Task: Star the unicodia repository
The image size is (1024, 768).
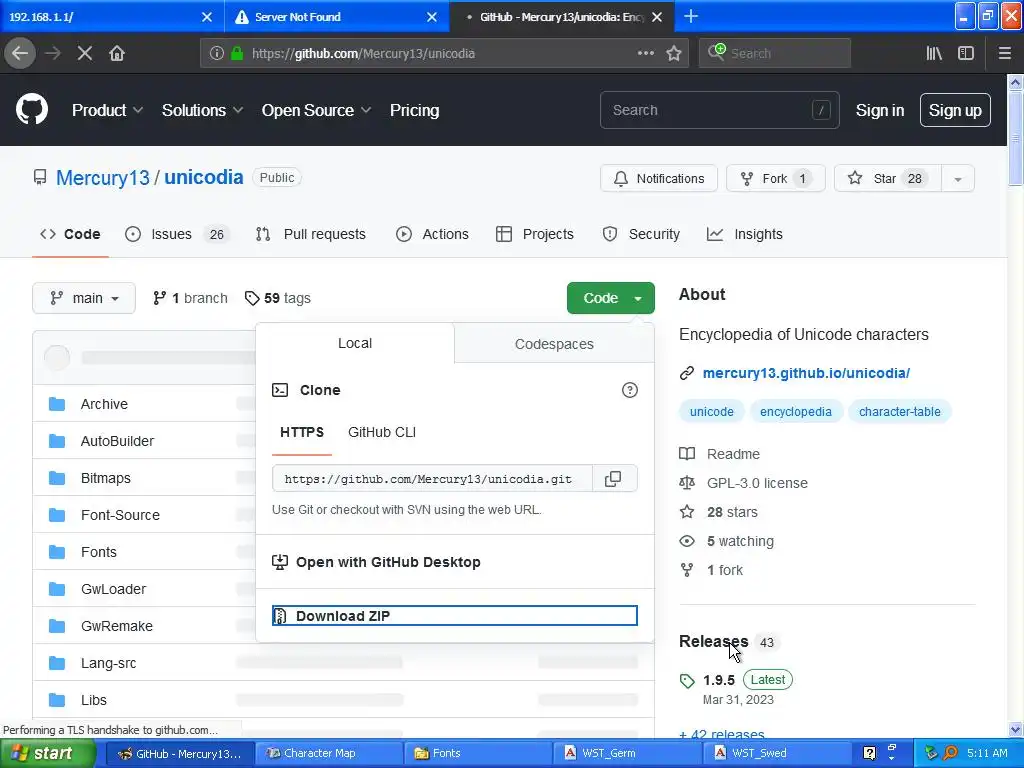Action: 888,179
